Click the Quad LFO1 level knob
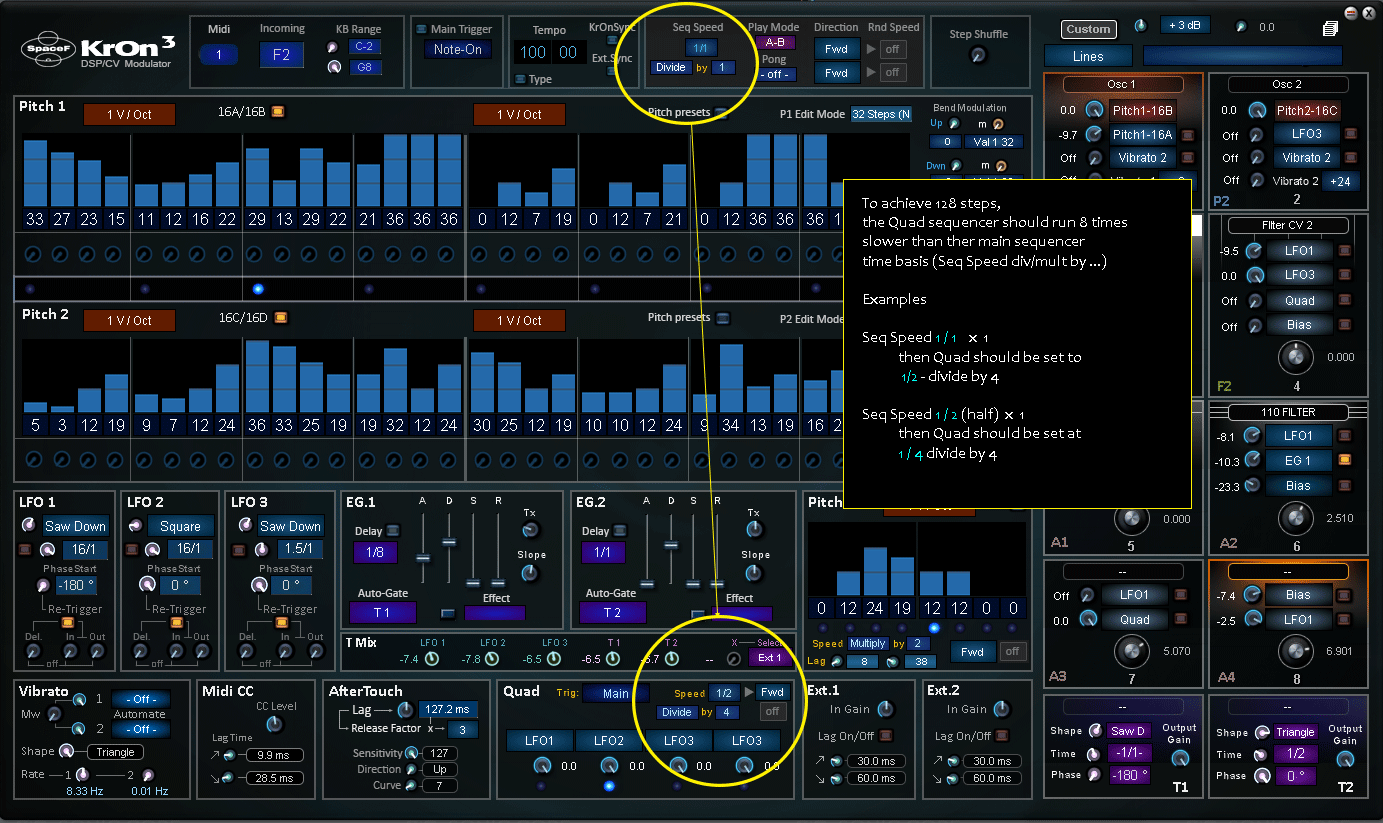Viewport: 1383px width, 823px height. pyautogui.click(x=542, y=766)
